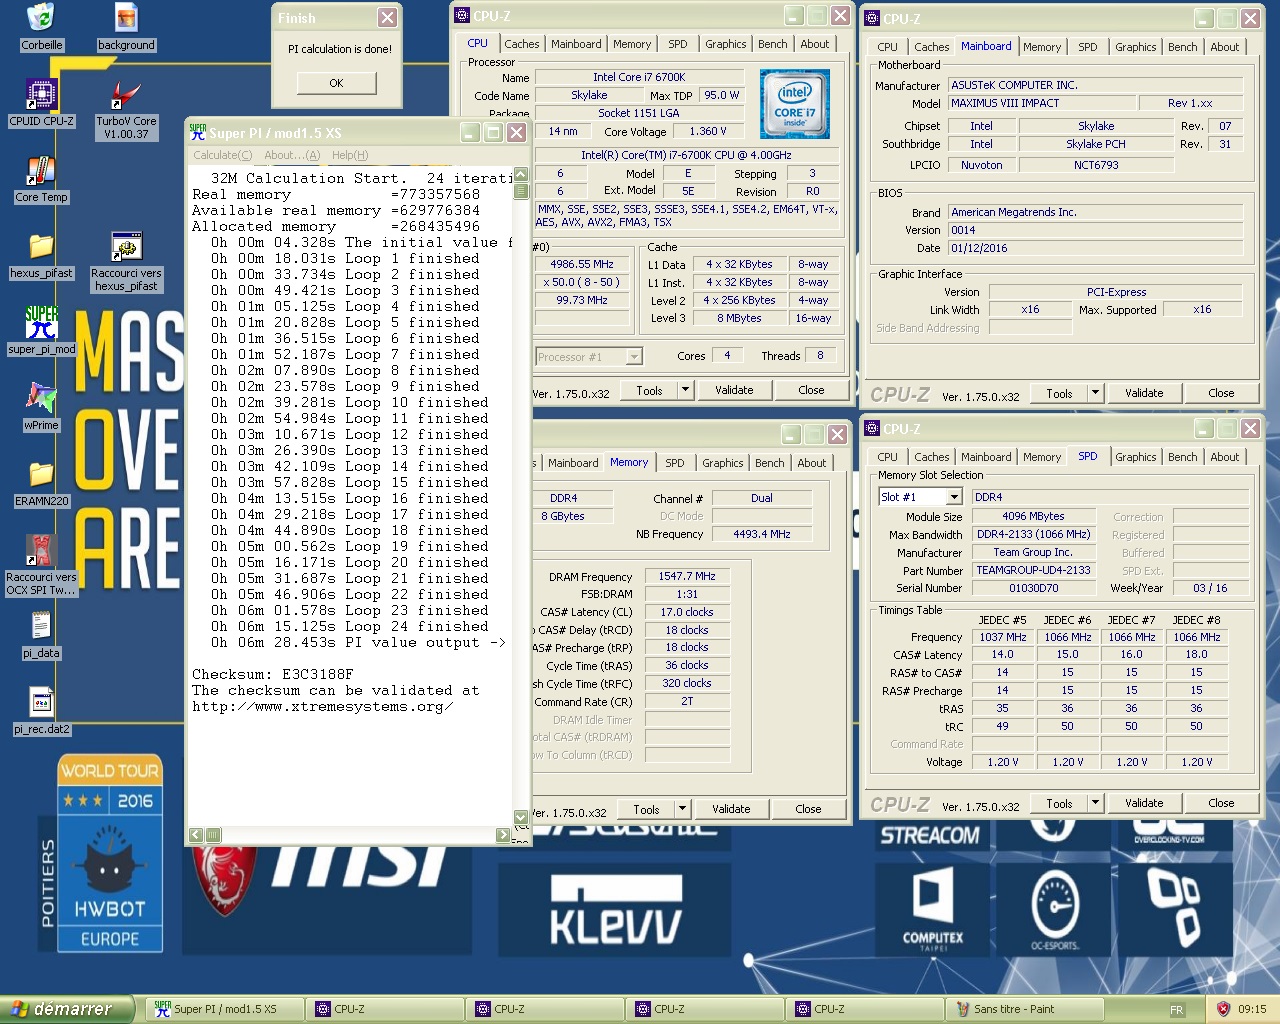Select the SPD tab in the Memory window
Image resolution: width=1280 pixels, height=1024 pixels.
(x=675, y=463)
